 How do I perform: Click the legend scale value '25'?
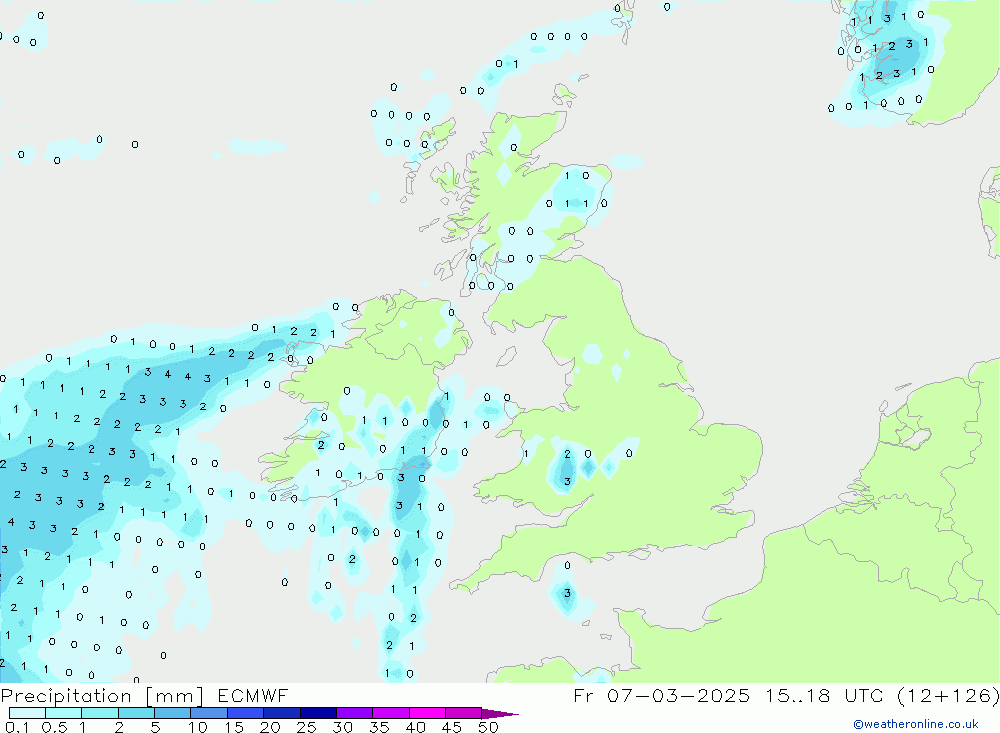306,727
